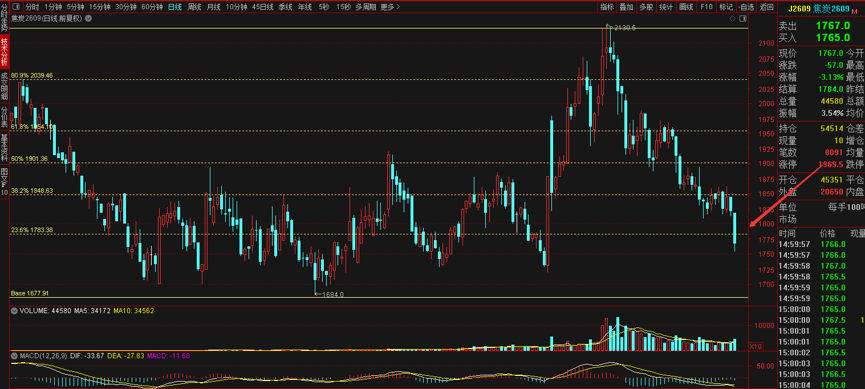
Task: Click the 15:00:00 1767.5 tick row
Action: [821, 320]
